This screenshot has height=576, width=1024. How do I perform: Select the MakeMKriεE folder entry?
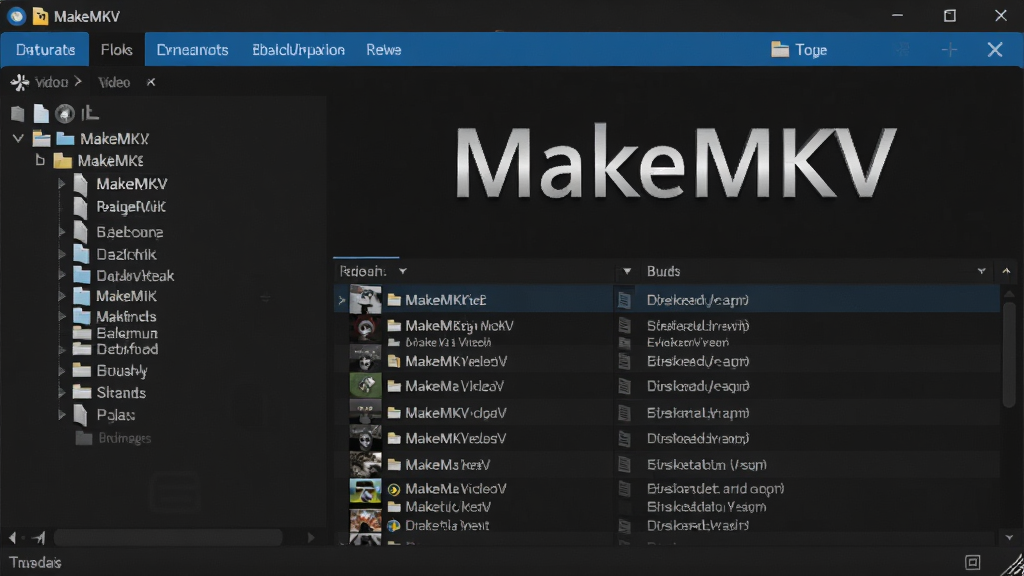[x=445, y=300]
